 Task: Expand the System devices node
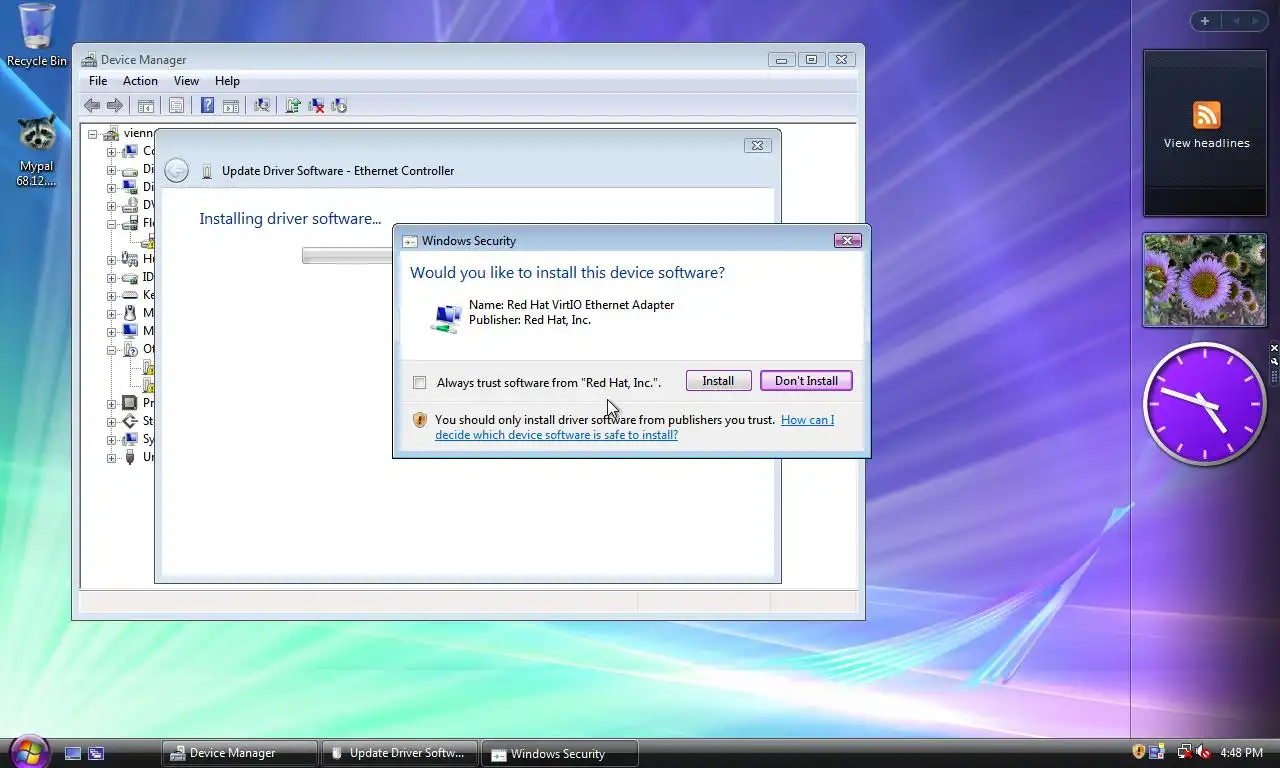[x=111, y=439]
